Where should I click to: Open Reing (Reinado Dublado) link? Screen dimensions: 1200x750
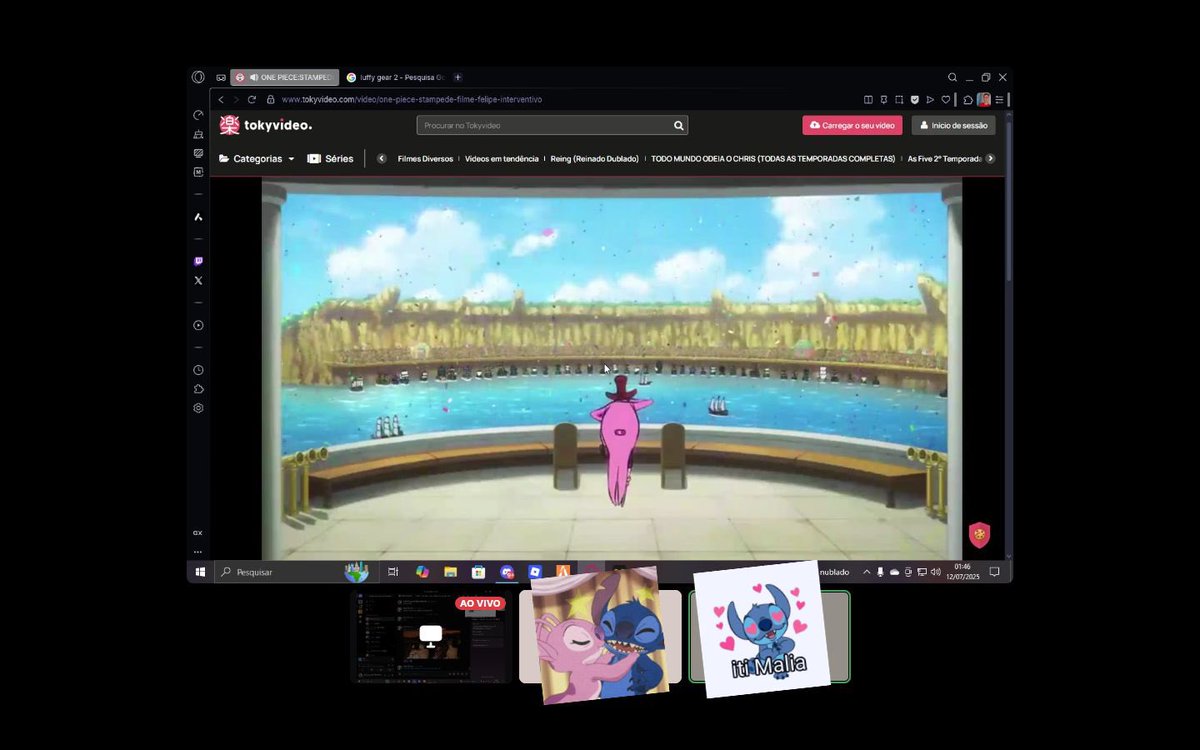pos(594,158)
